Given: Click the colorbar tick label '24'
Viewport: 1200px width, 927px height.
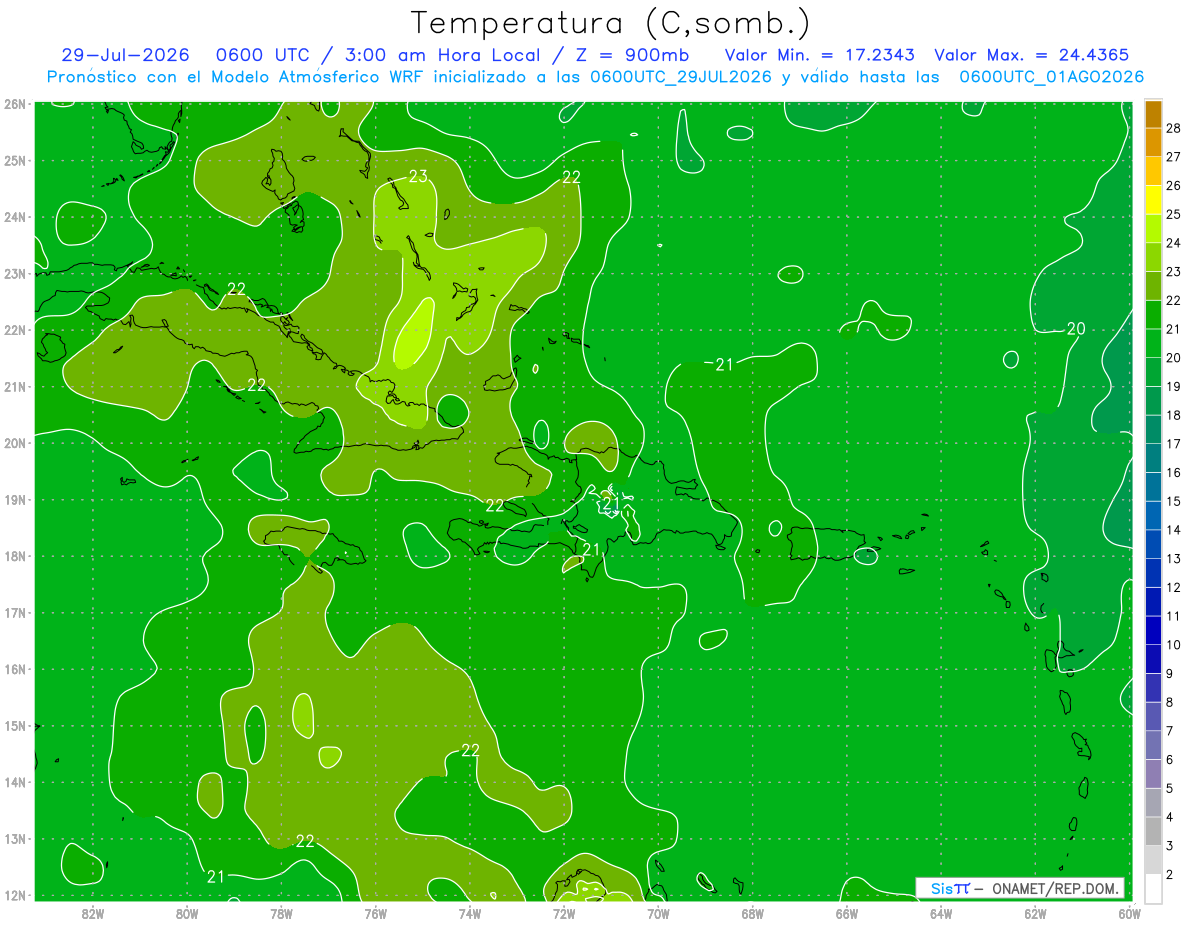Looking at the screenshot, I should click(x=1174, y=243).
